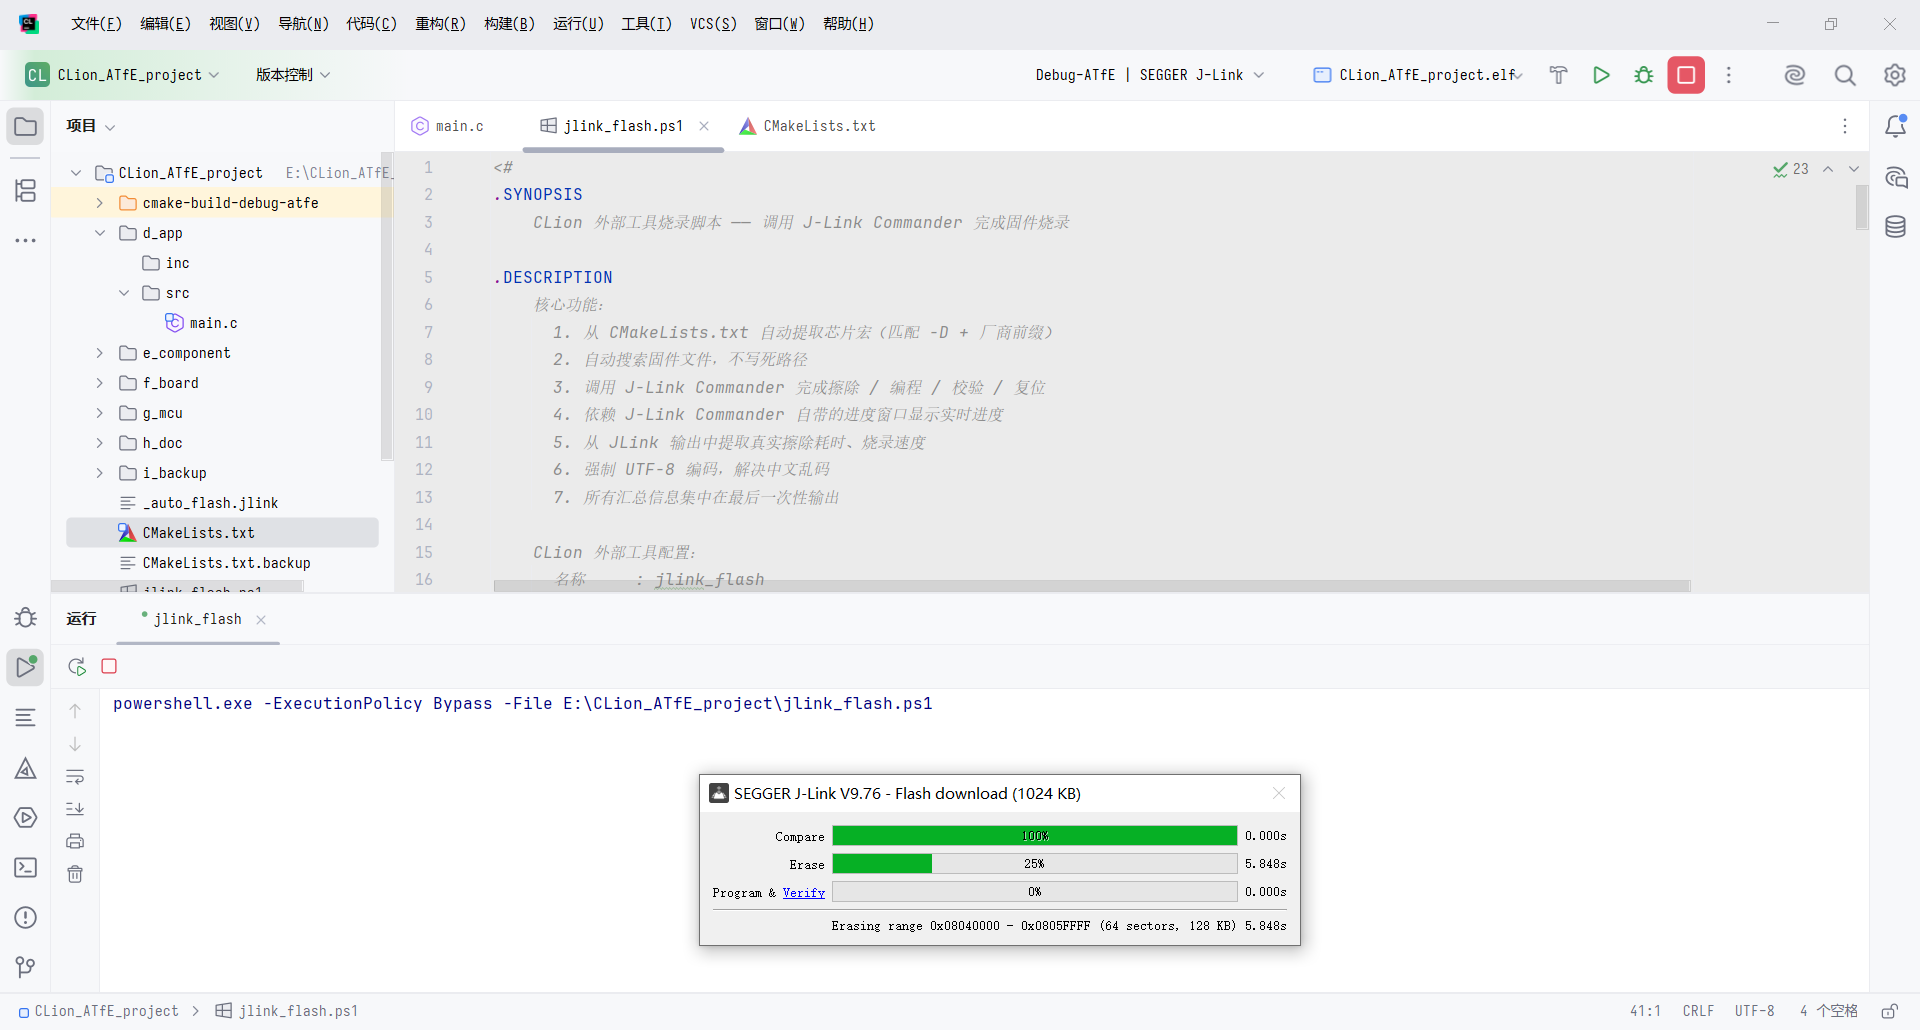
Task: Open Notifications bell
Action: (x=1895, y=126)
